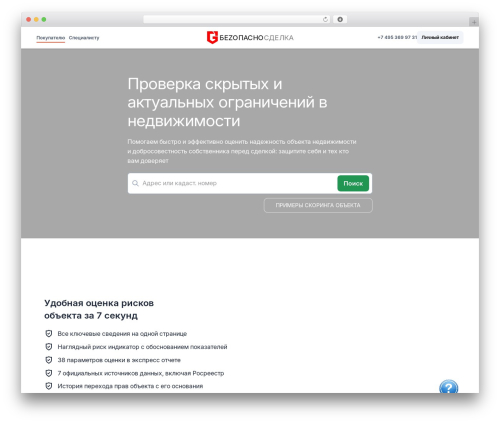Click the magnifier icon in search field
Viewport: 500px width, 423px height.
pyautogui.click(x=135, y=183)
